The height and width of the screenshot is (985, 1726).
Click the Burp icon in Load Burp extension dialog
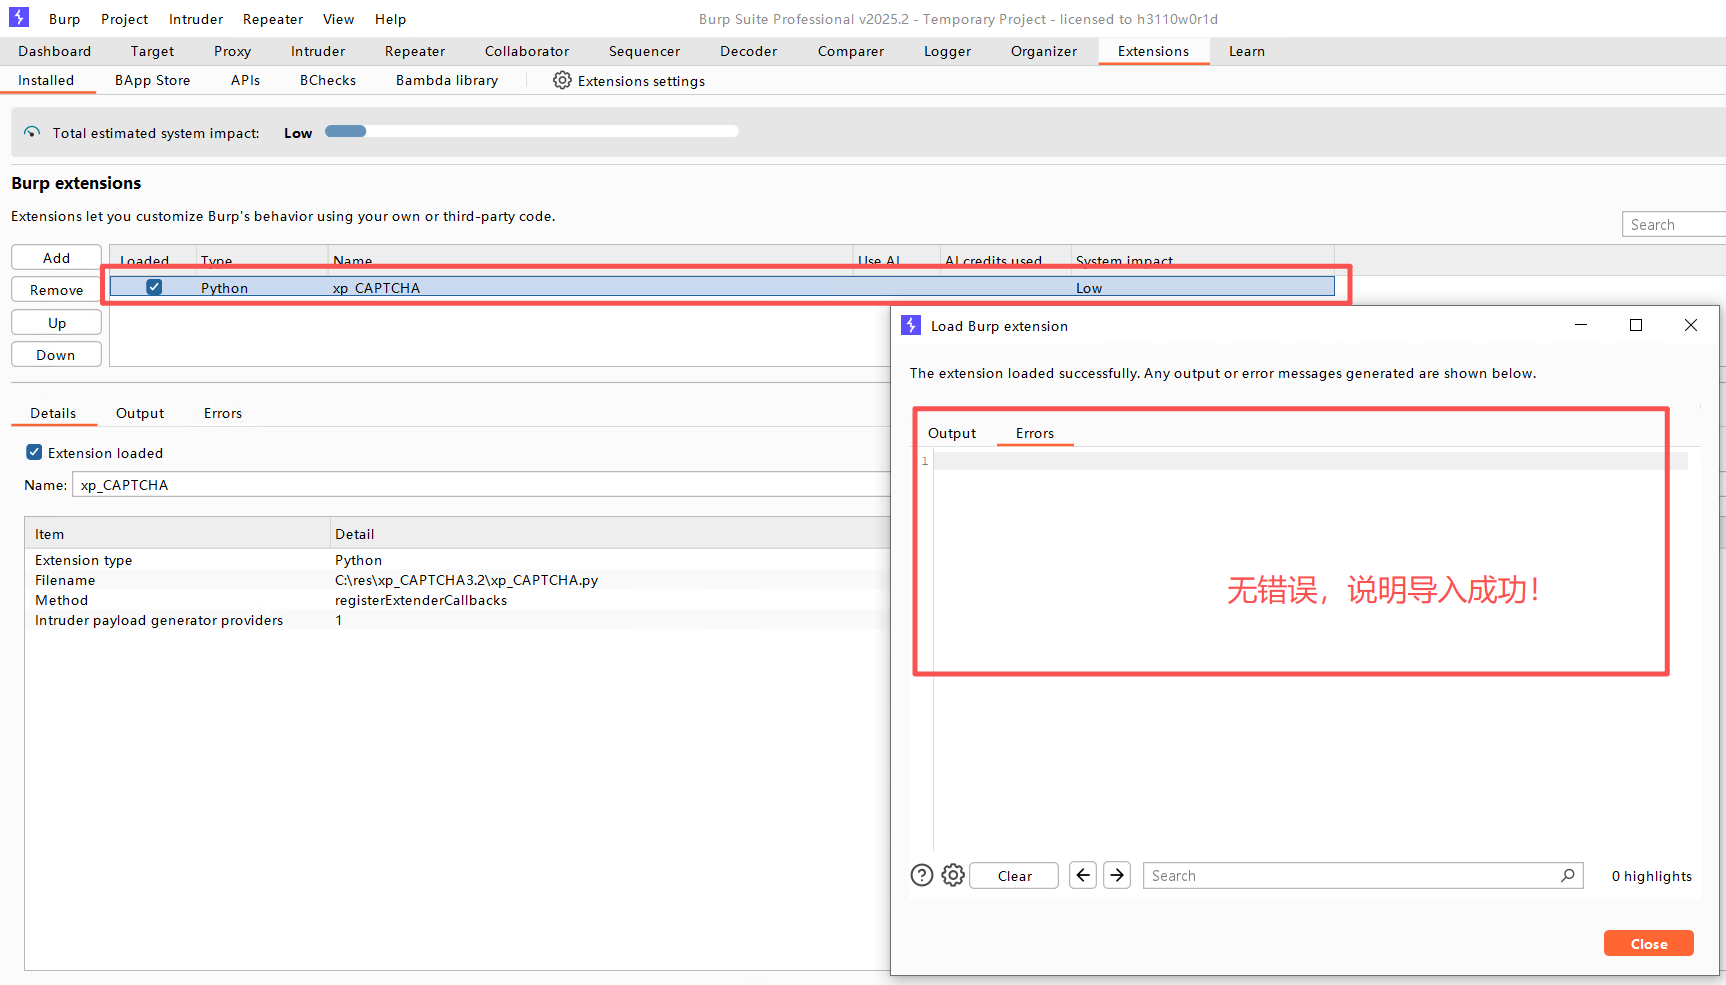pyautogui.click(x=911, y=325)
